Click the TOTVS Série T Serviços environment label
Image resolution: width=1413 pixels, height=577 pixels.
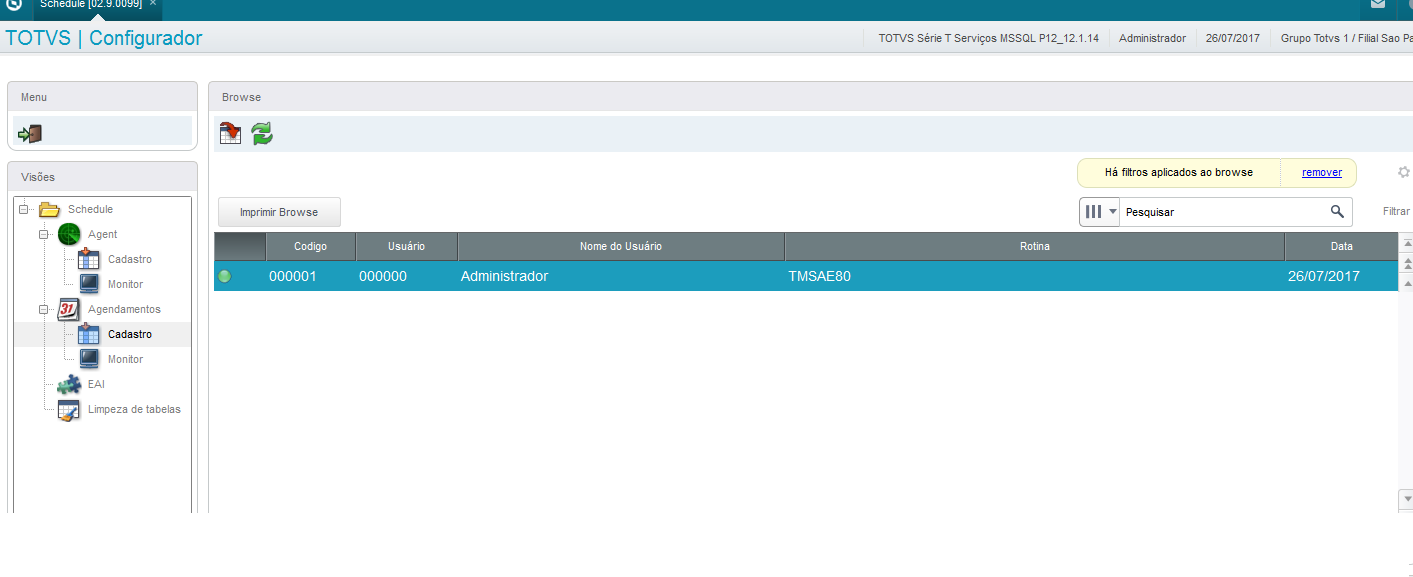click(x=988, y=38)
